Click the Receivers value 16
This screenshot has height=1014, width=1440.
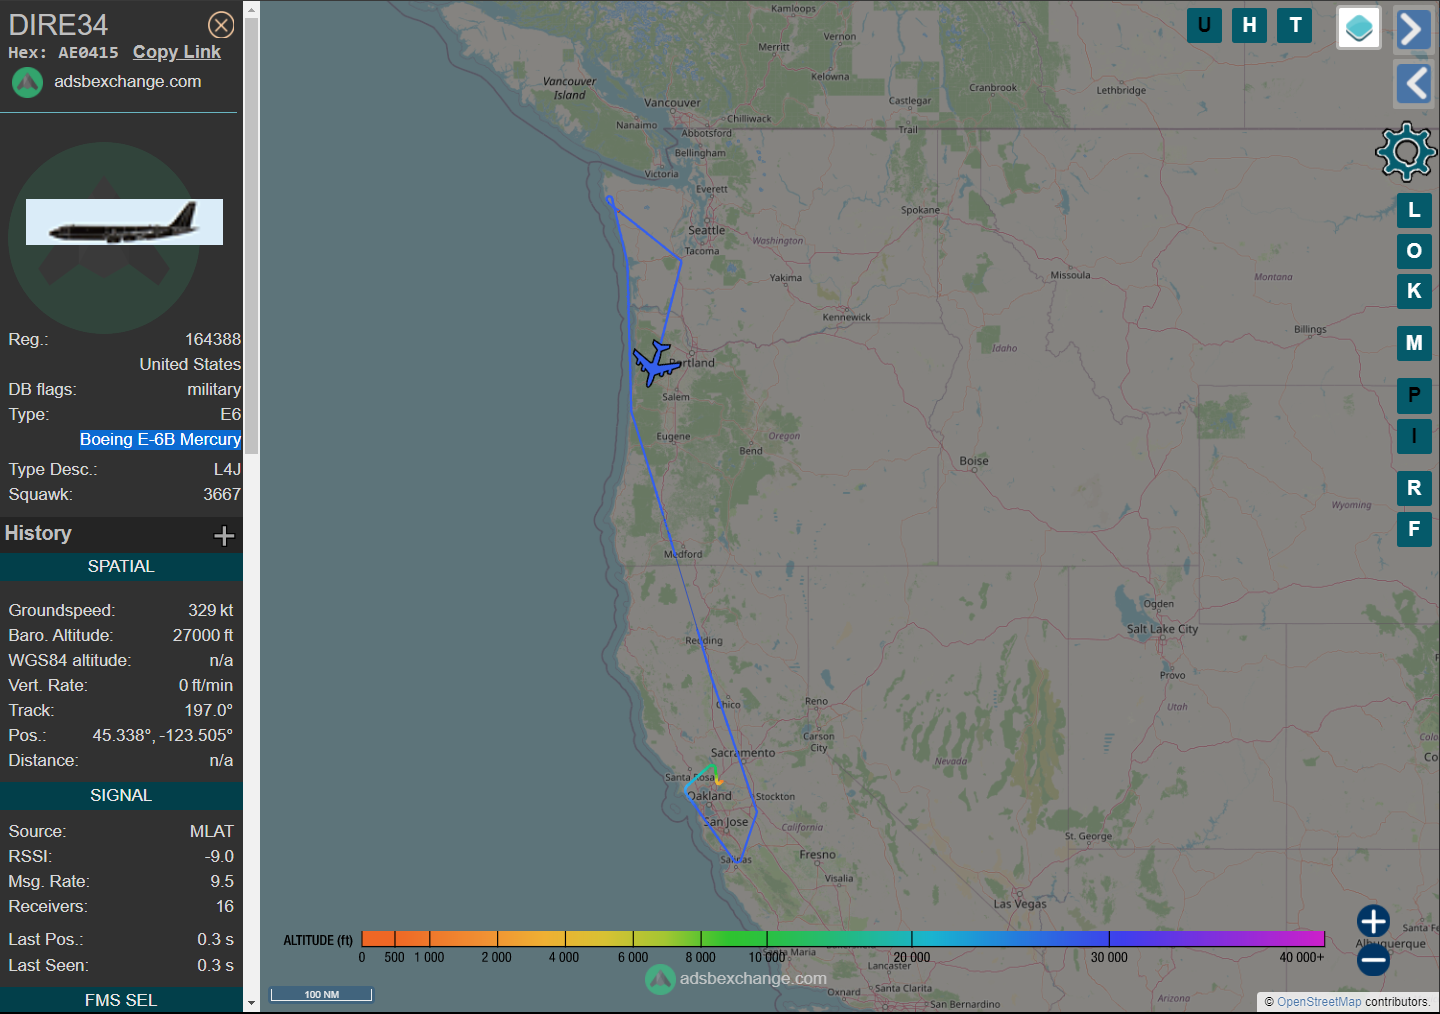click(225, 907)
